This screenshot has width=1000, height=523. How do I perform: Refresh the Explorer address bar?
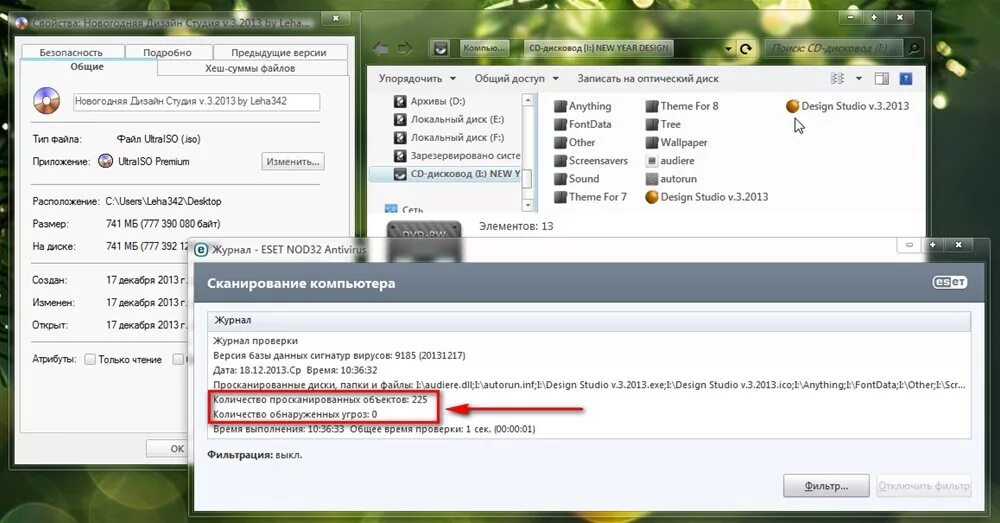pos(746,48)
